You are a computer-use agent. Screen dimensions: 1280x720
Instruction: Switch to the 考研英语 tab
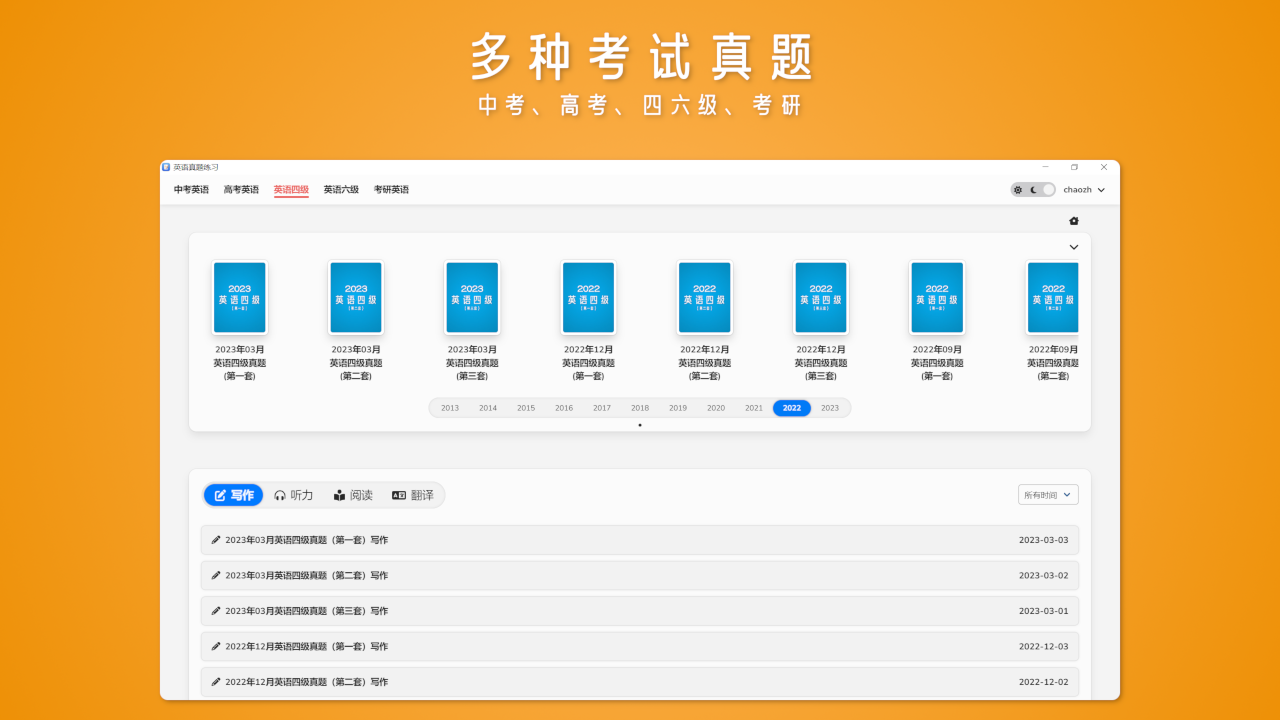391,189
